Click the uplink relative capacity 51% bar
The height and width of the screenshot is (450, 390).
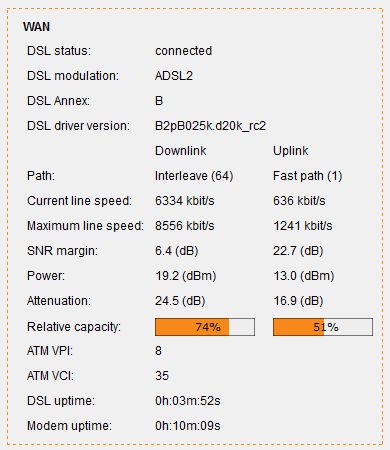coord(323,327)
